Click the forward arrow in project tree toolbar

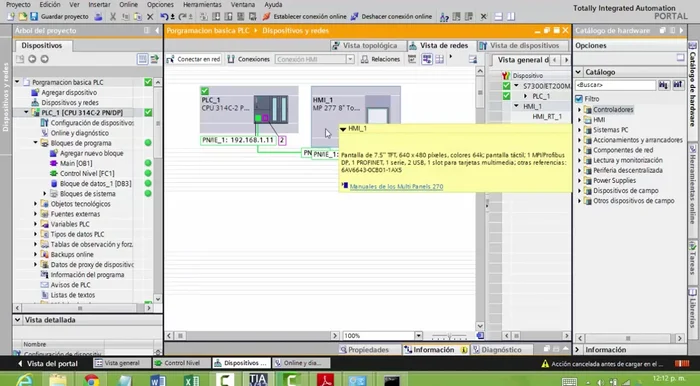click(44, 59)
